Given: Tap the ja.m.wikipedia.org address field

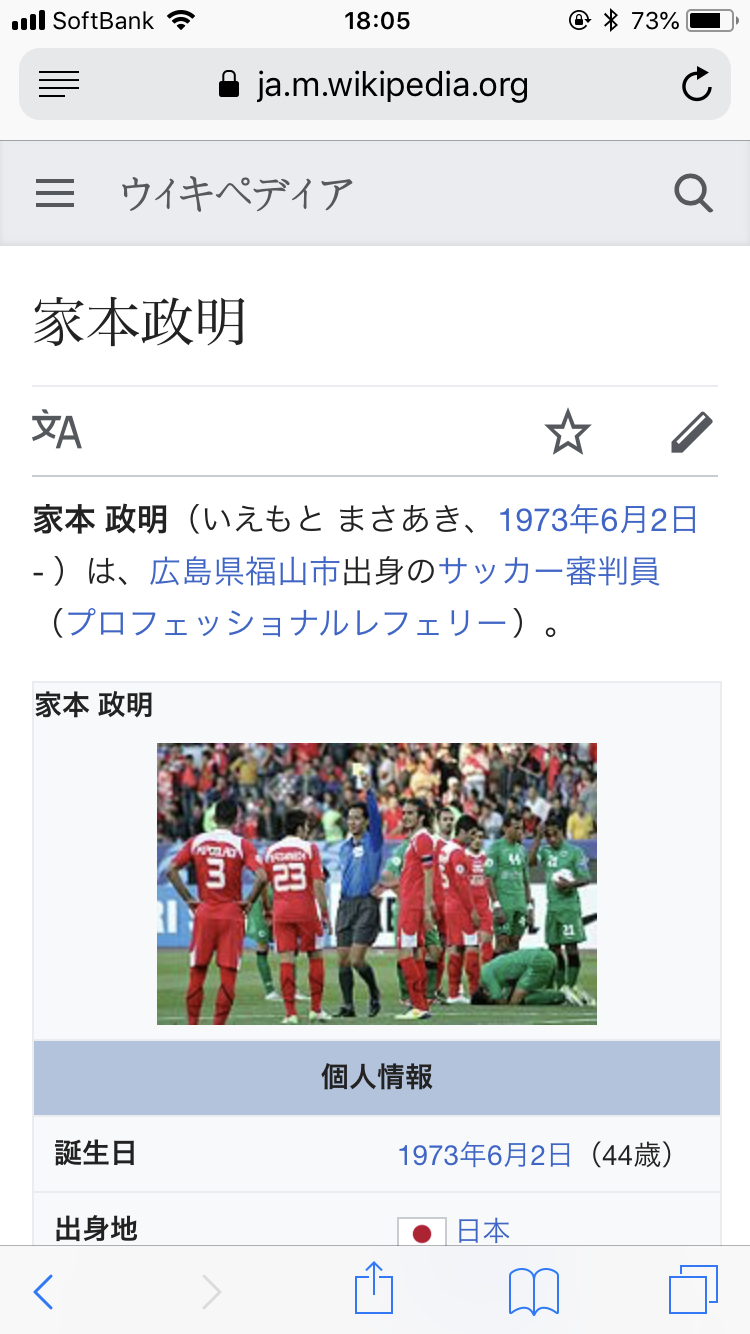Looking at the screenshot, I should coord(375,85).
